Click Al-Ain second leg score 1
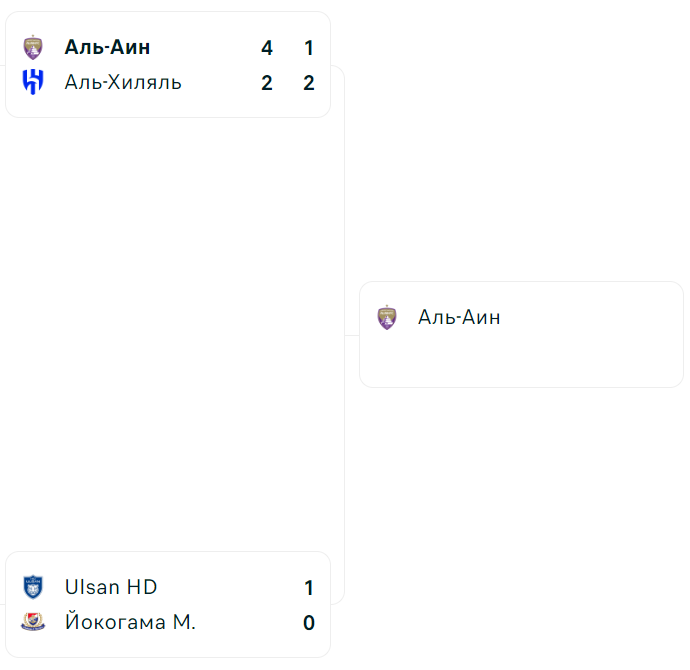 (309, 48)
